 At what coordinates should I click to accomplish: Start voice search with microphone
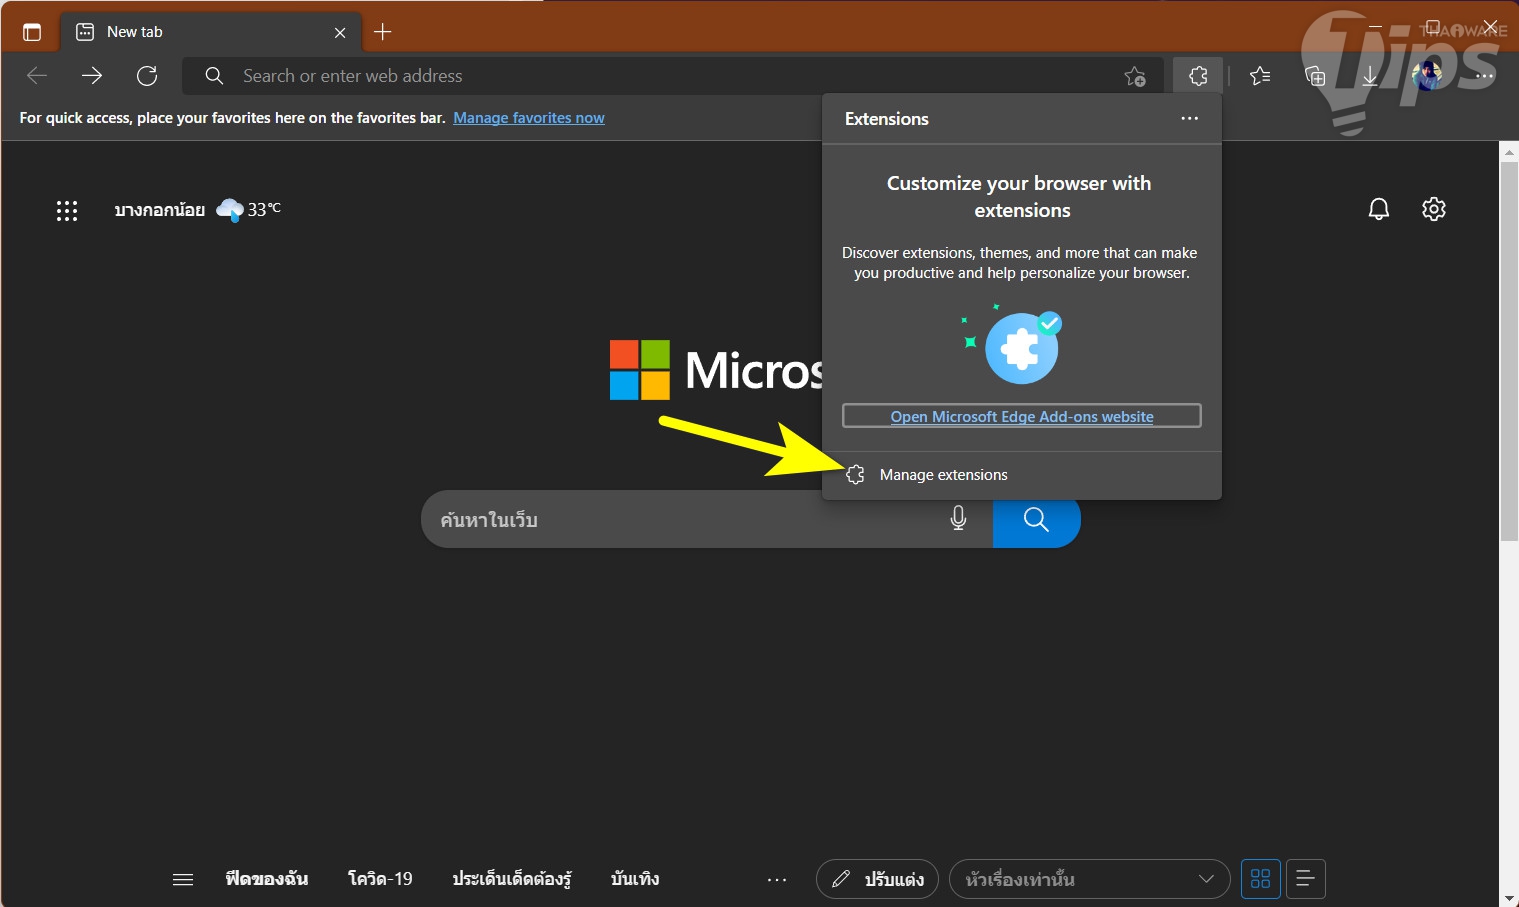tap(958, 519)
